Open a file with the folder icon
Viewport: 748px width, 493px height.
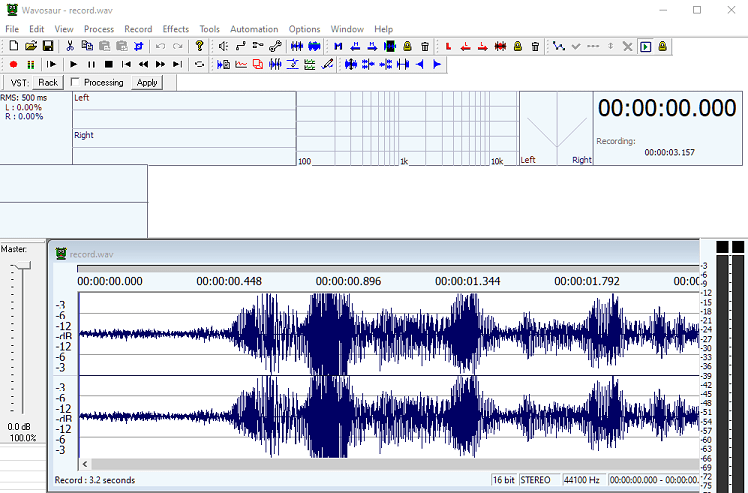click(31, 46)
